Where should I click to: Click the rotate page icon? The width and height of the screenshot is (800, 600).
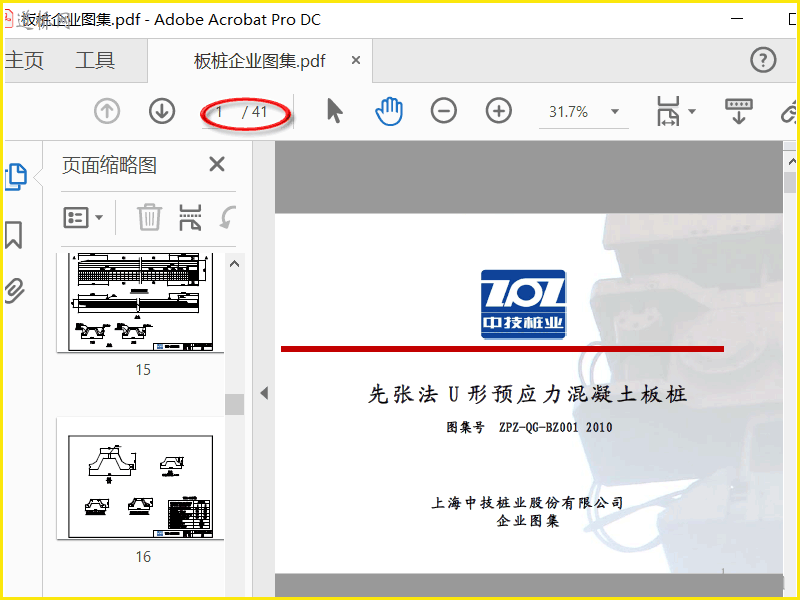click(x=228, y=217)
